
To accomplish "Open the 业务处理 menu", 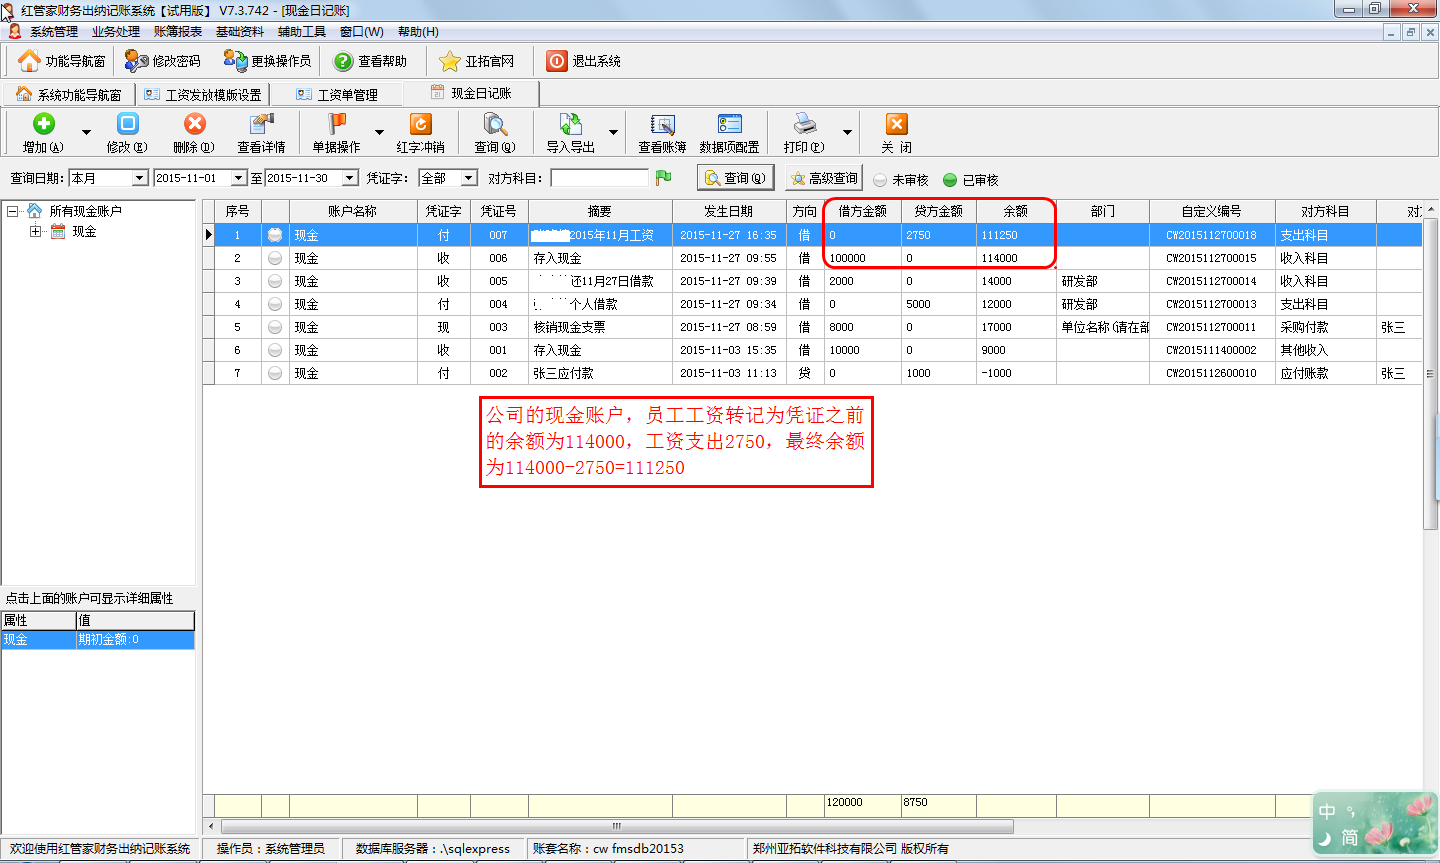I will click(x=116, y=32).
